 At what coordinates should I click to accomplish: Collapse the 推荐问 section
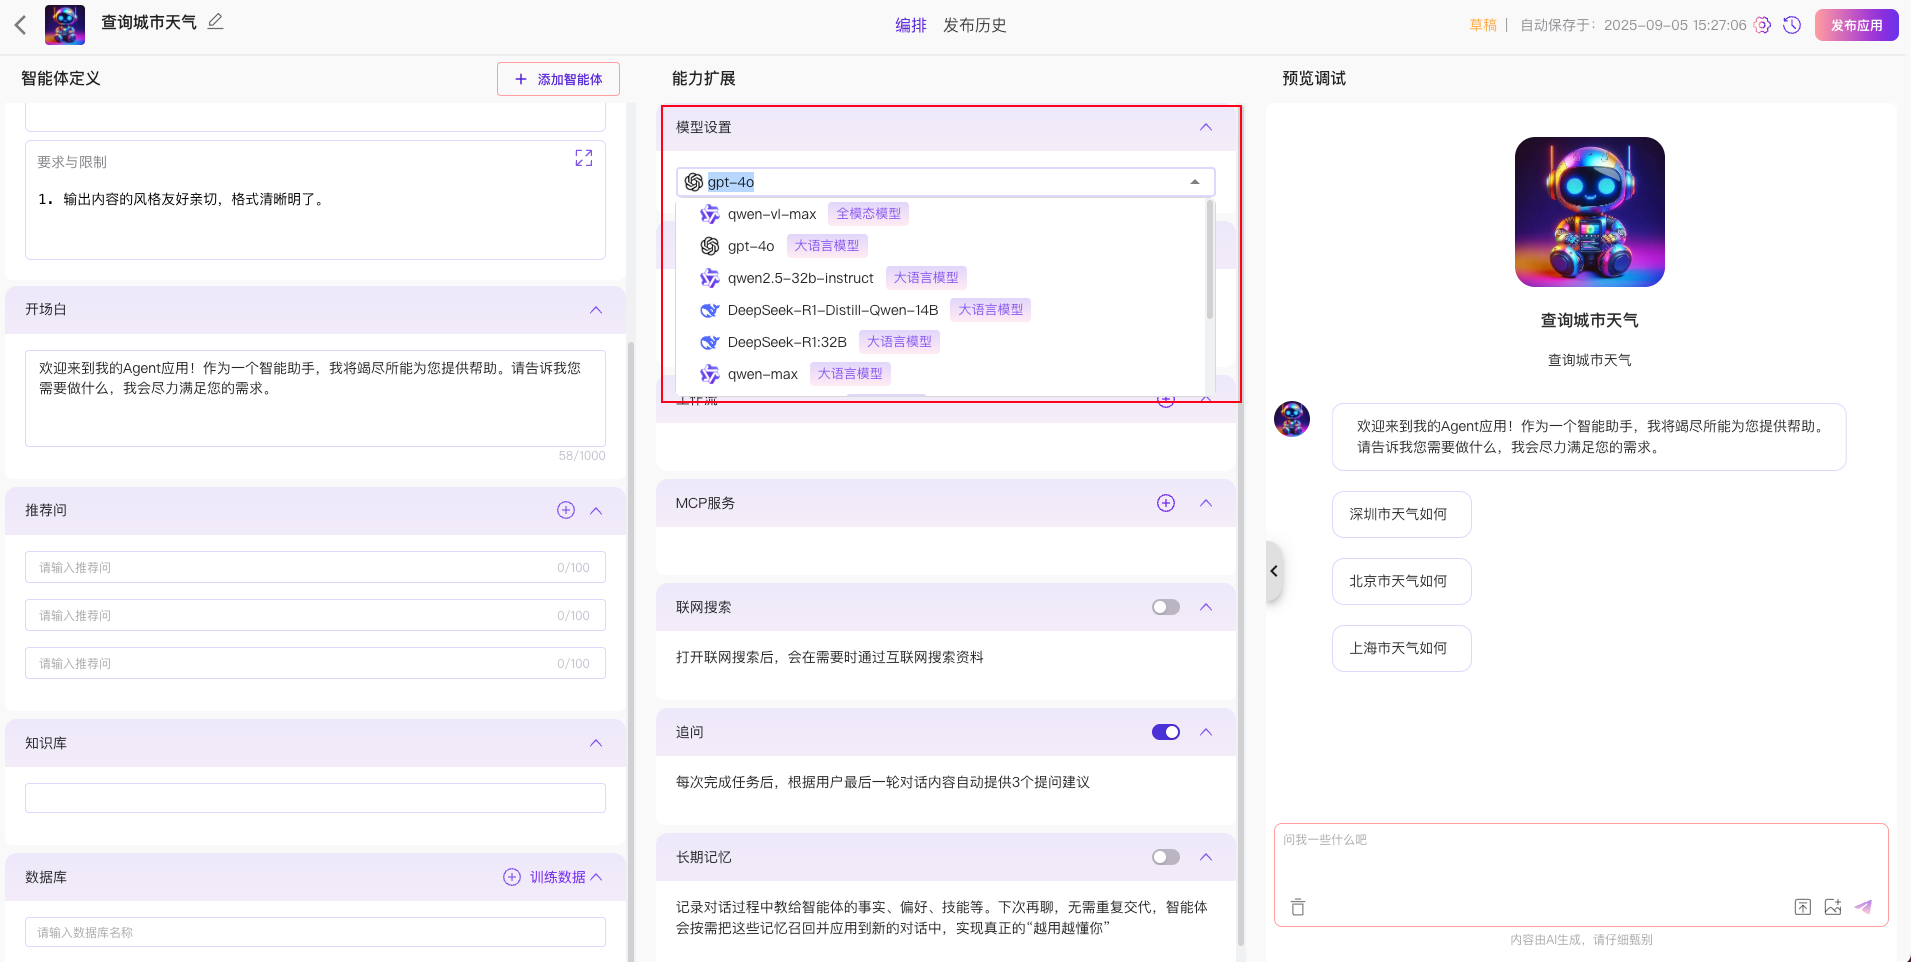[x=596, y=511]
